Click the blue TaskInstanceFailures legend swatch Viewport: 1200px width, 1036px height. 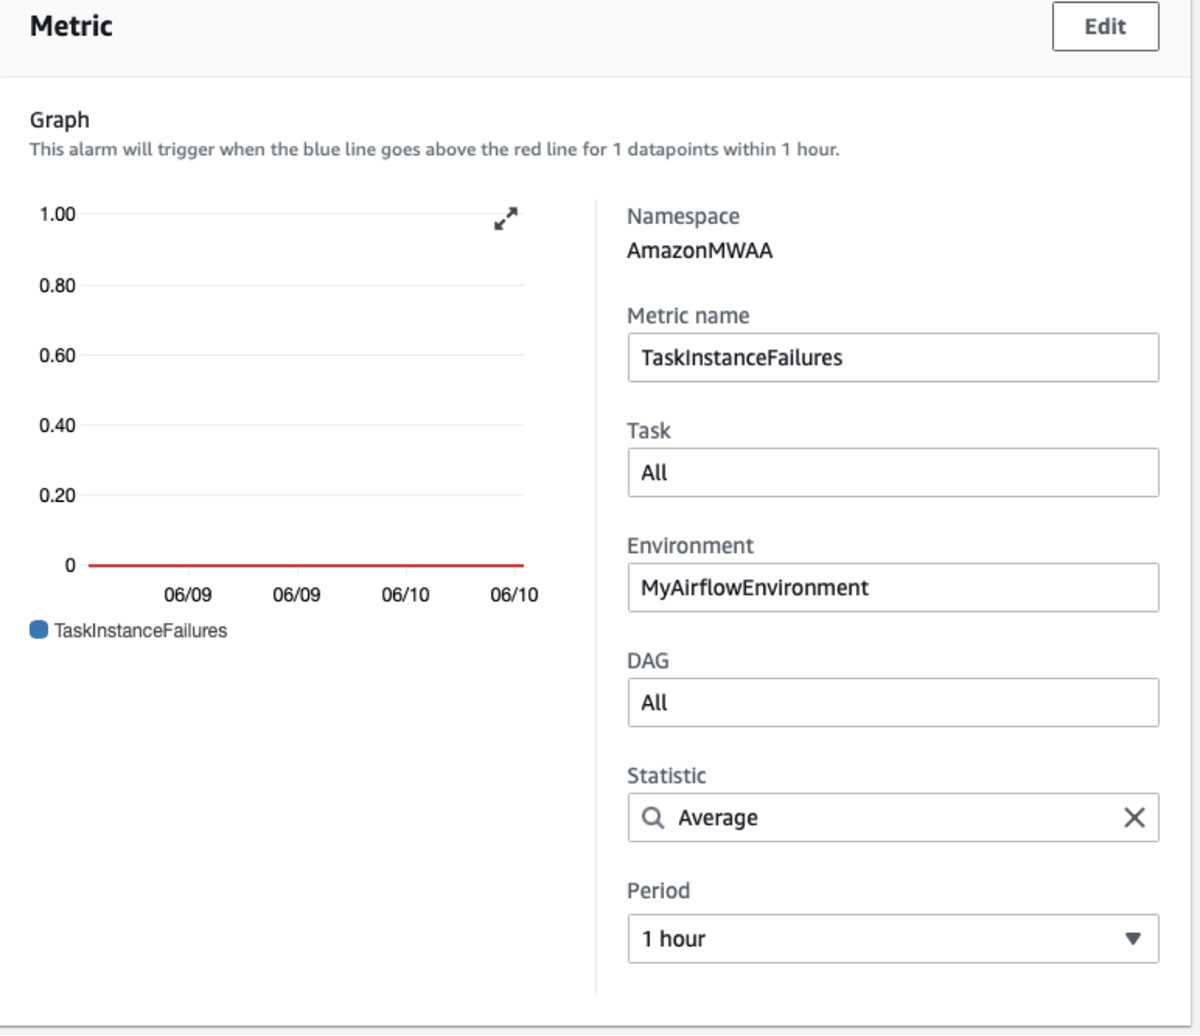39,630
